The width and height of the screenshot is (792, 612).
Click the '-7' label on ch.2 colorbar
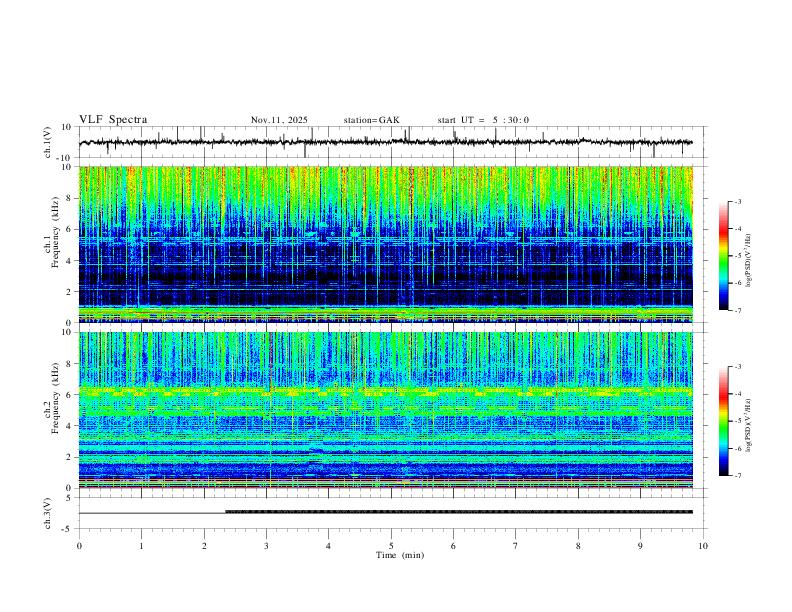pos(737,476)
